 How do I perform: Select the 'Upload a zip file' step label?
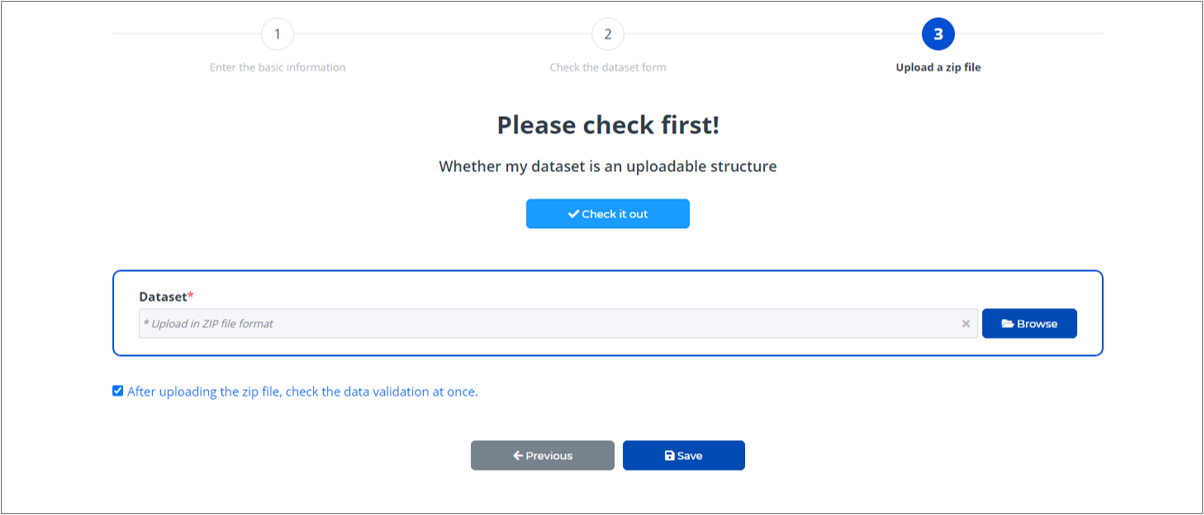click(938, 68)
